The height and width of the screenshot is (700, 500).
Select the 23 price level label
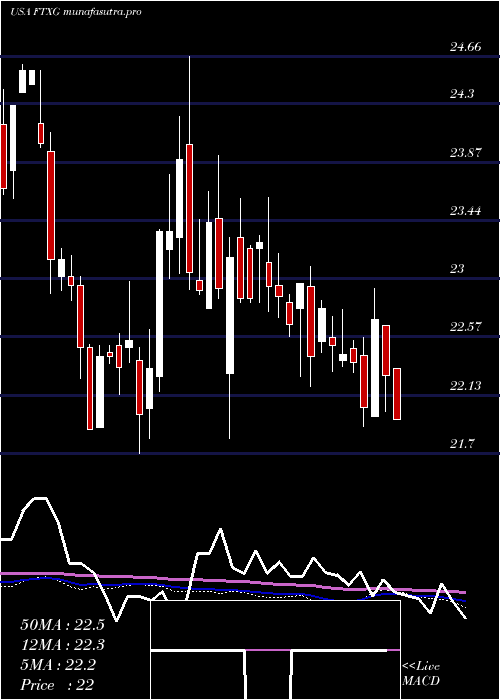coord(457,269)
